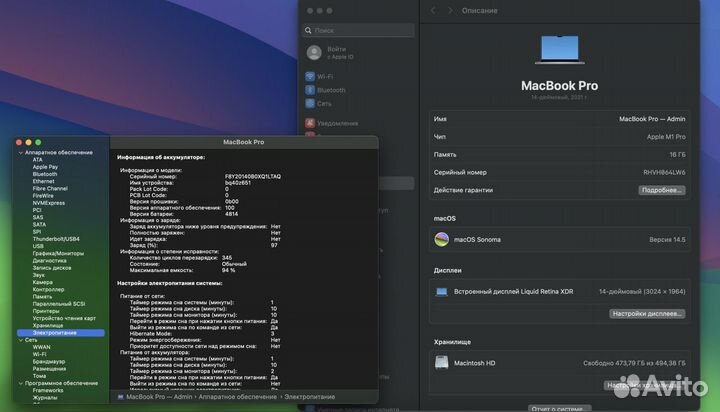Select SPI item
The width and height of the screenshot is (720, 412).
tap(37, 232)
